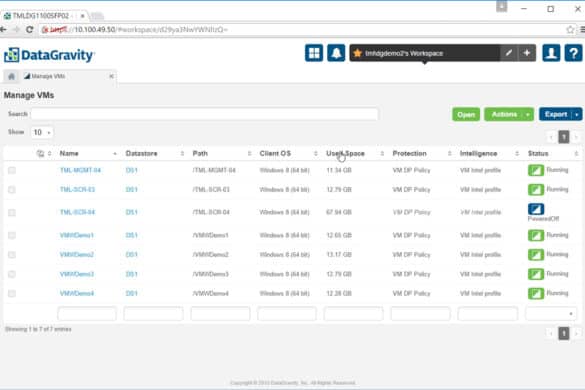585x390 pixels.
Task: Click the Name column filter field
Action: pyautogui.click(x=87, y=314)
